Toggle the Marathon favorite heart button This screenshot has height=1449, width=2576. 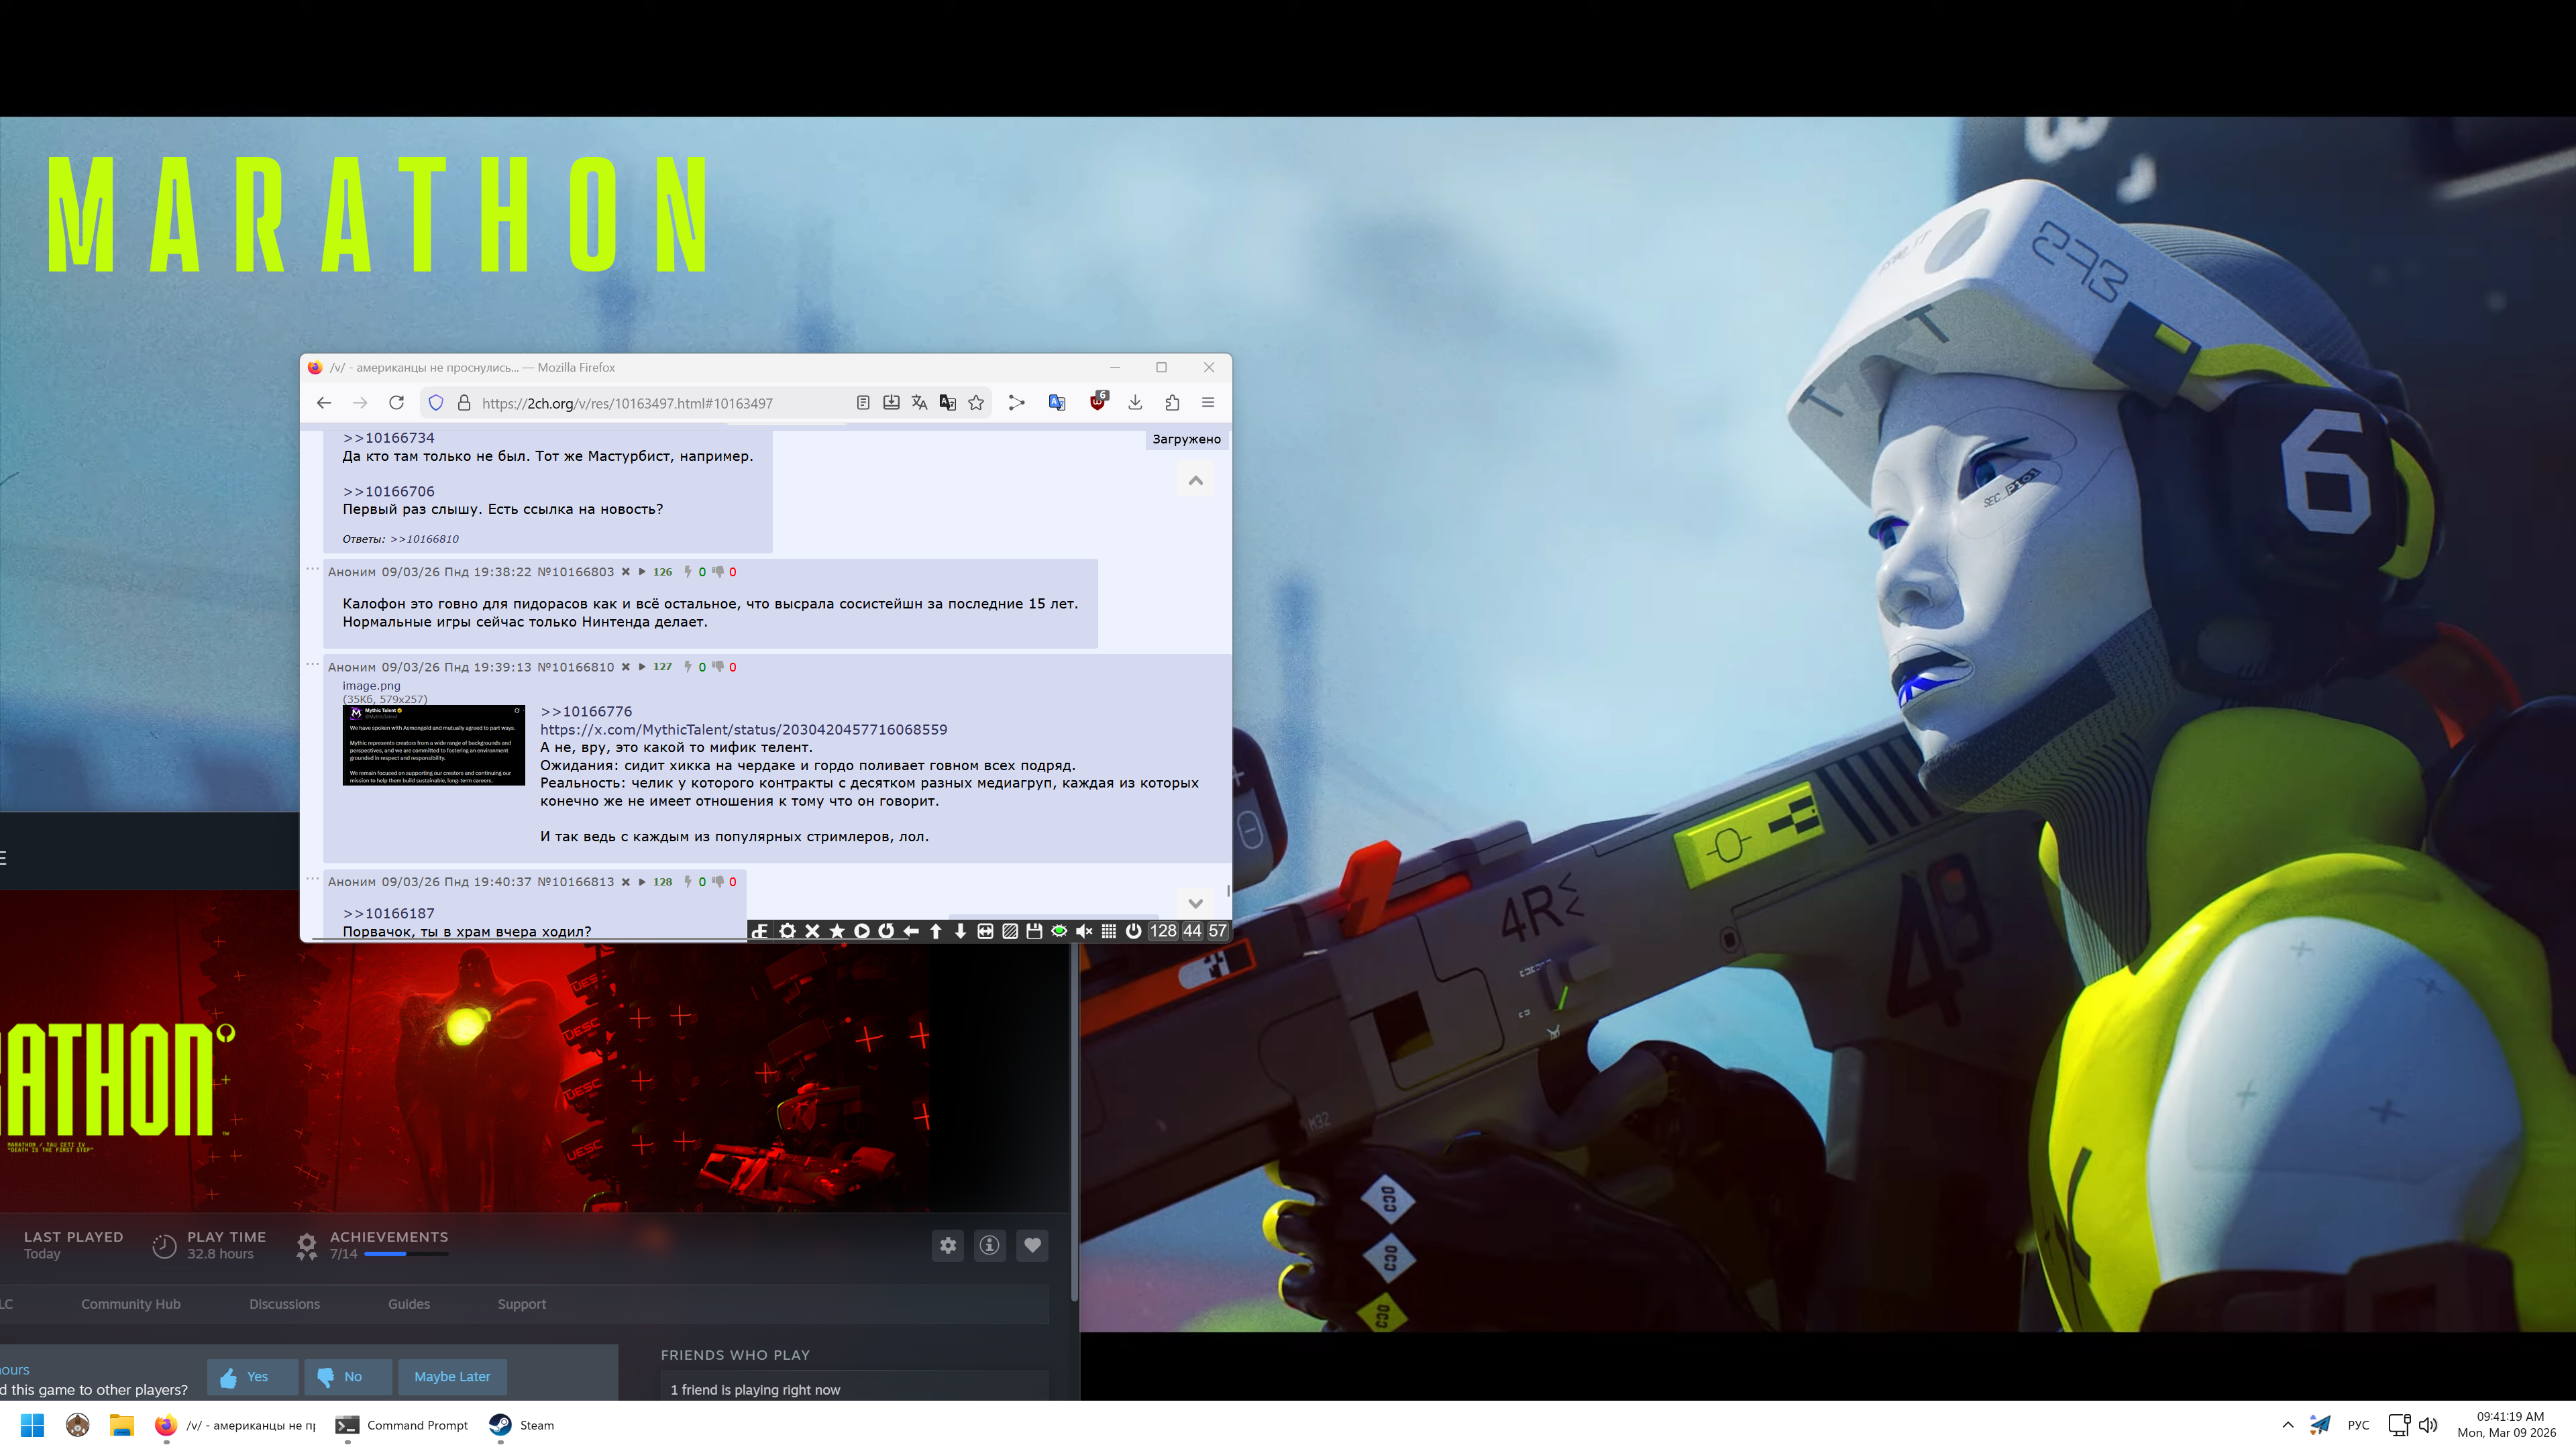1032,1245
